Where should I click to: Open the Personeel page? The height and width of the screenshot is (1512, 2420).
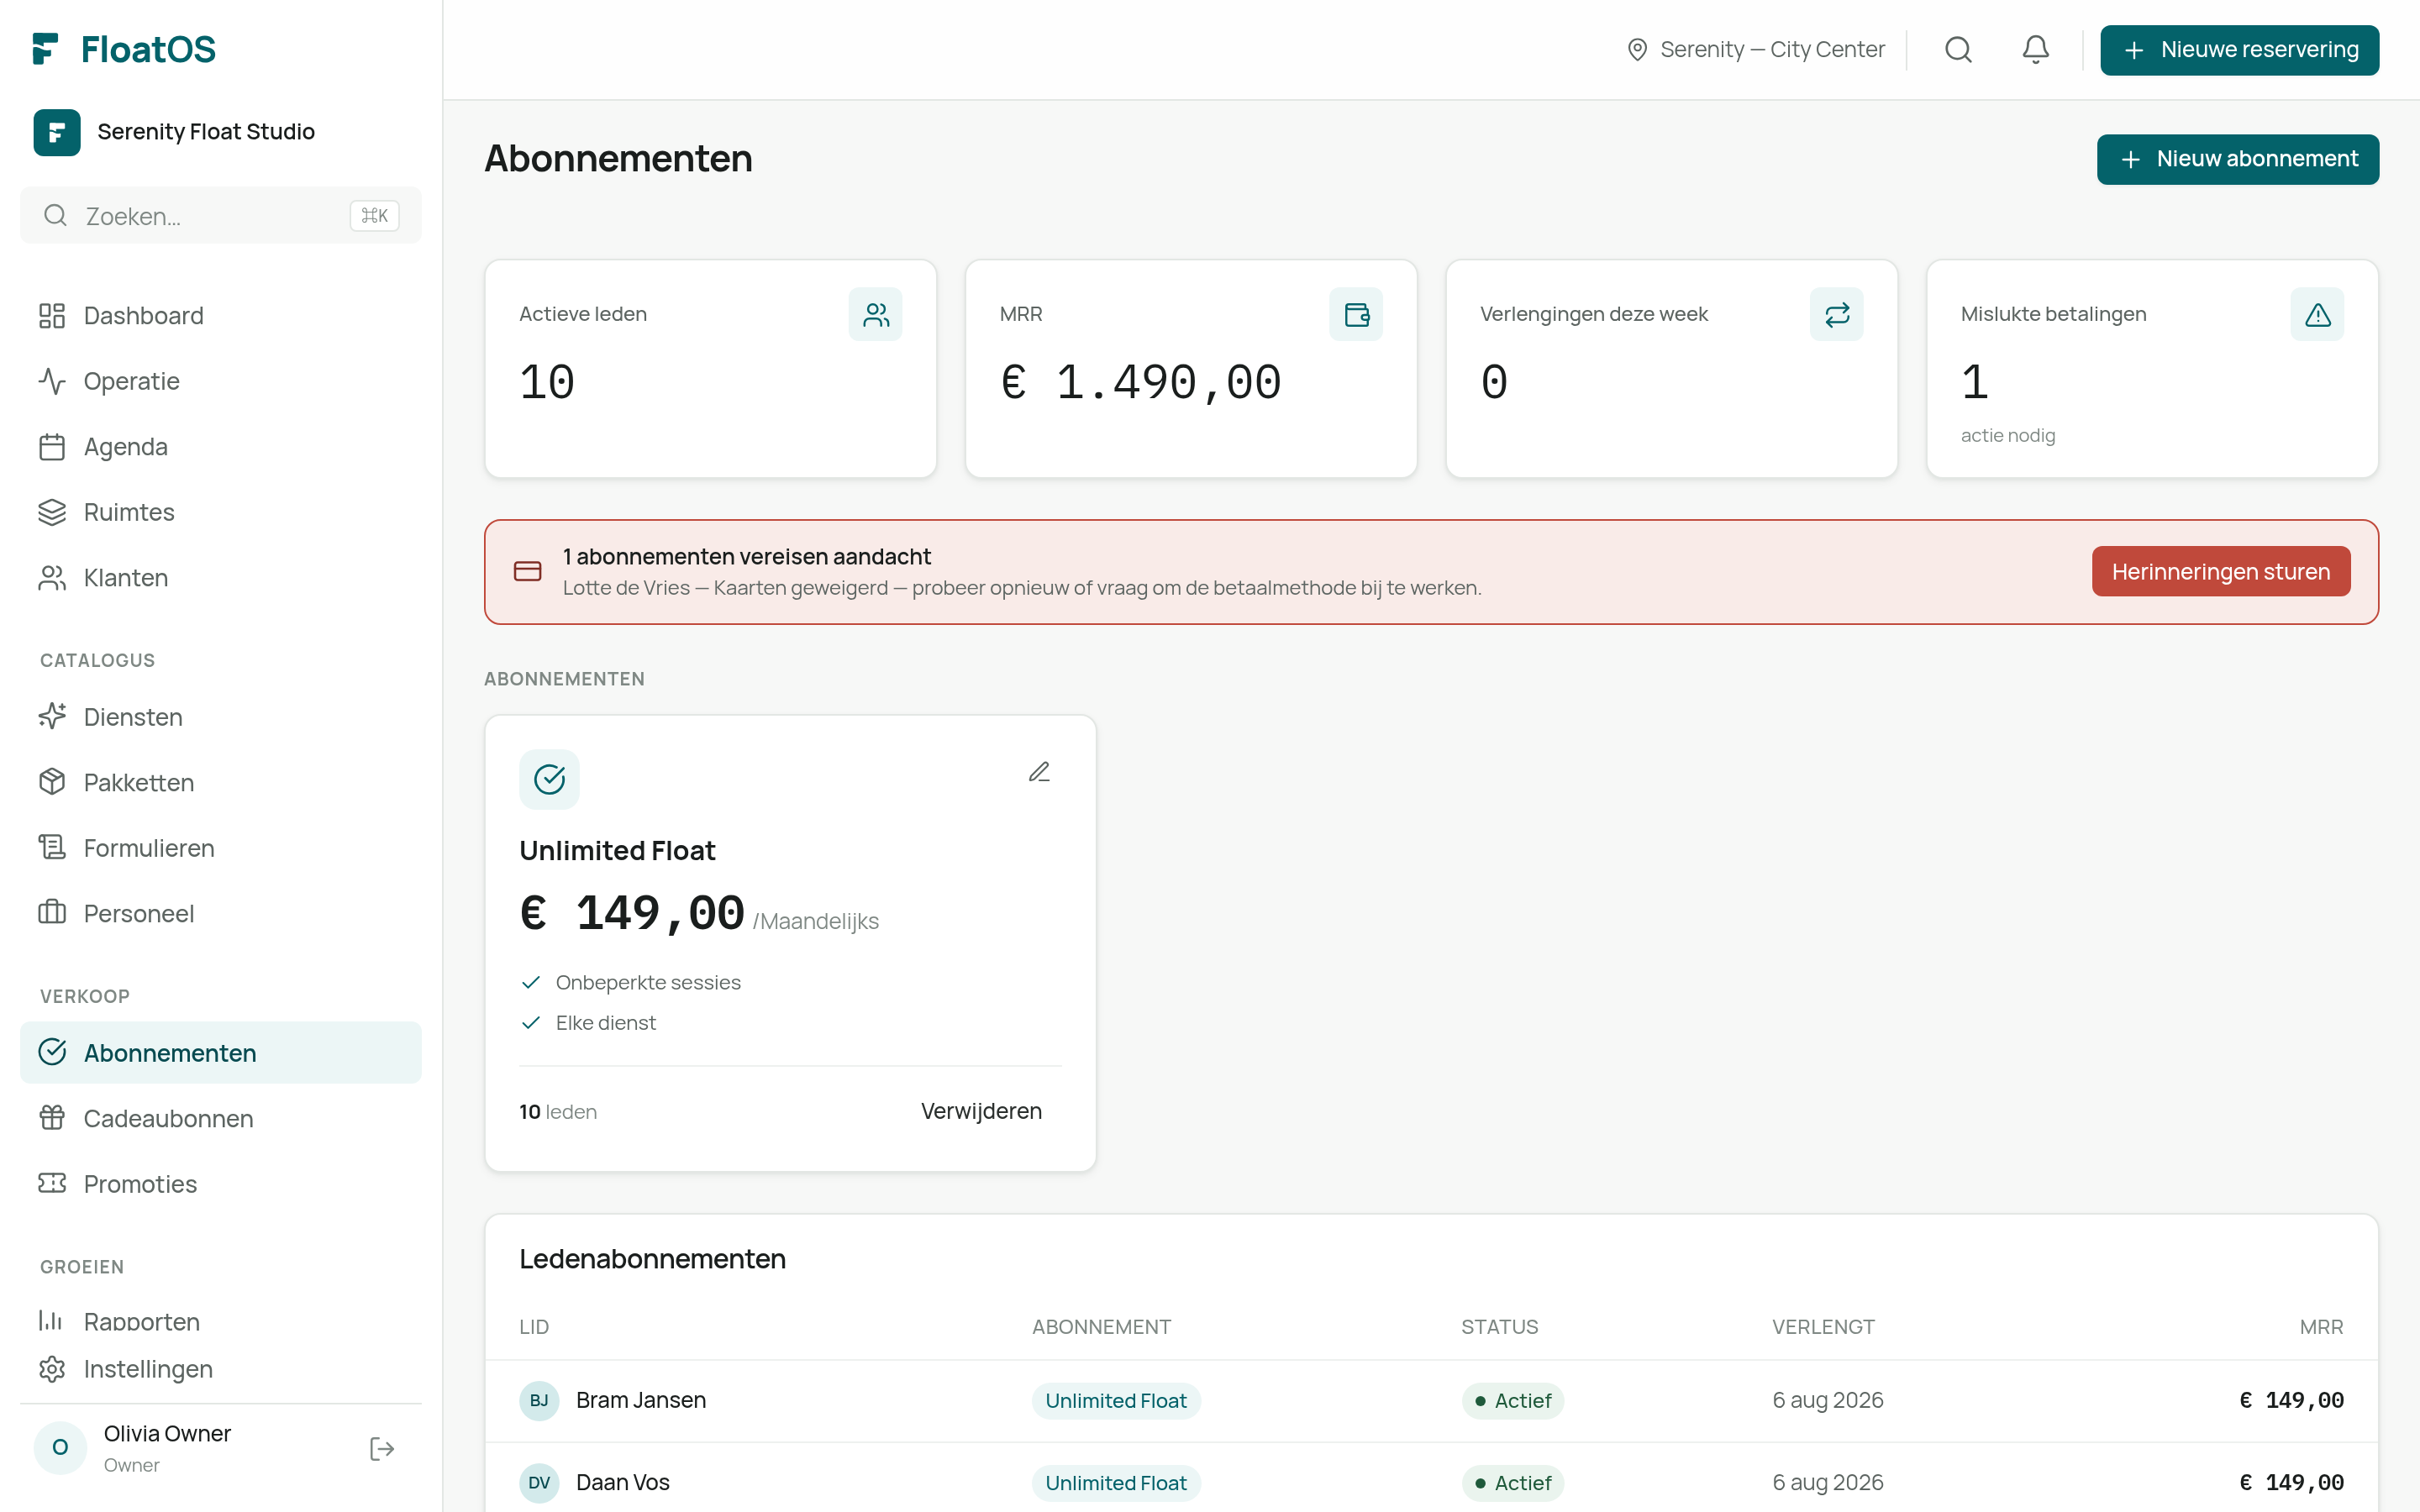(x=221, y=913)
